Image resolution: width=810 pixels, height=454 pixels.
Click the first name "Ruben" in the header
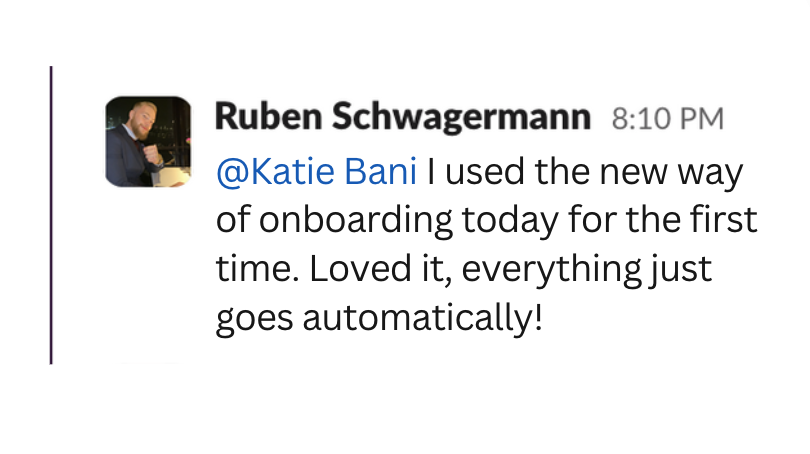coord(269,116)
